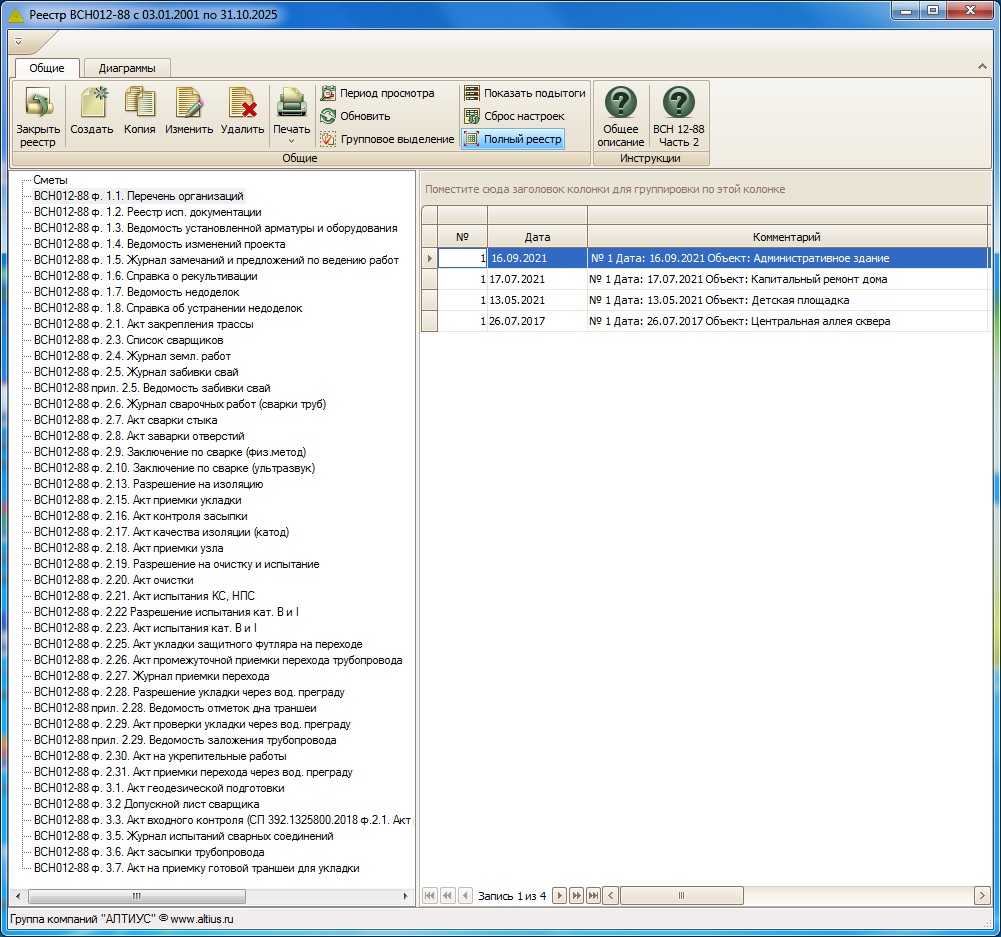Switch to the Диаграммы tab
The image size is (1001, 937).
(x=127, y=68)
